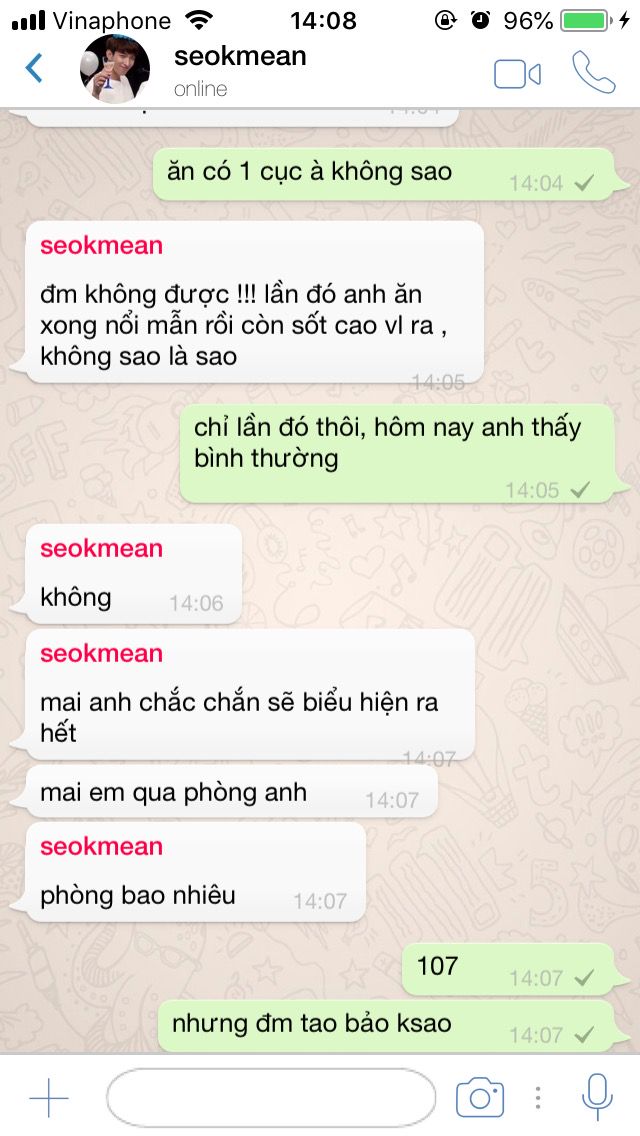Tap the online status text
Image resolution: width=640 pixels, height=1136 pixels.
[201, 89]
